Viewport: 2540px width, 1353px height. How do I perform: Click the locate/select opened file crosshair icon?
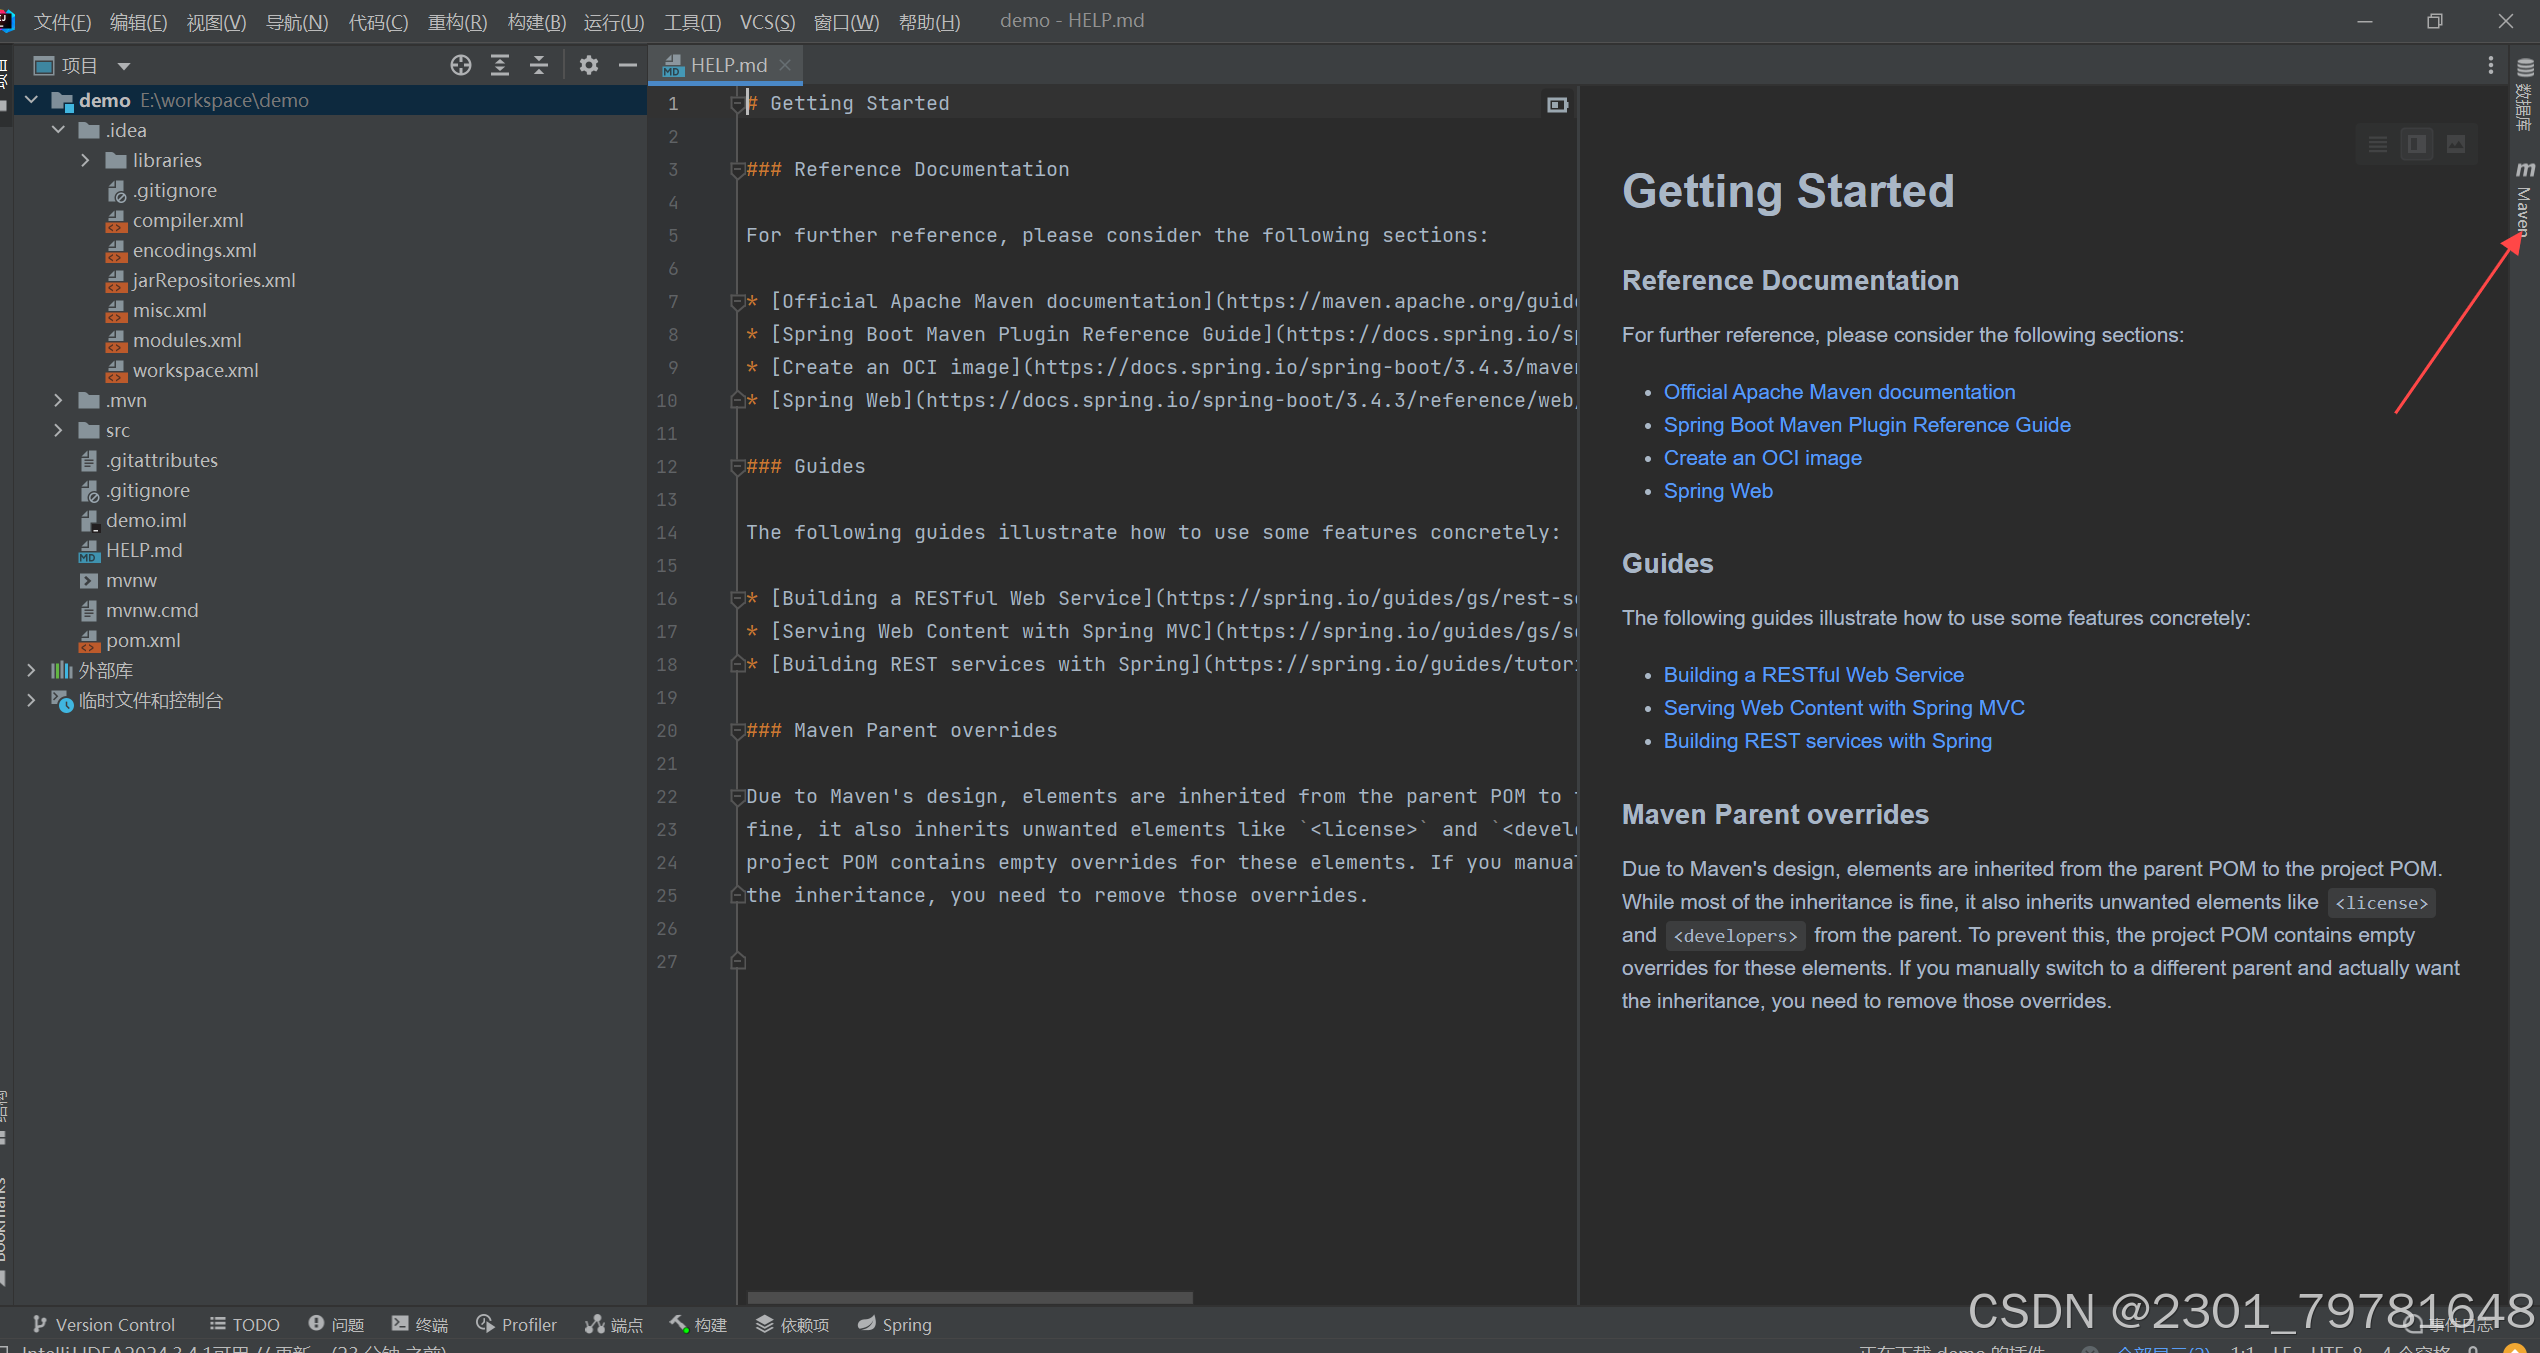460,66
